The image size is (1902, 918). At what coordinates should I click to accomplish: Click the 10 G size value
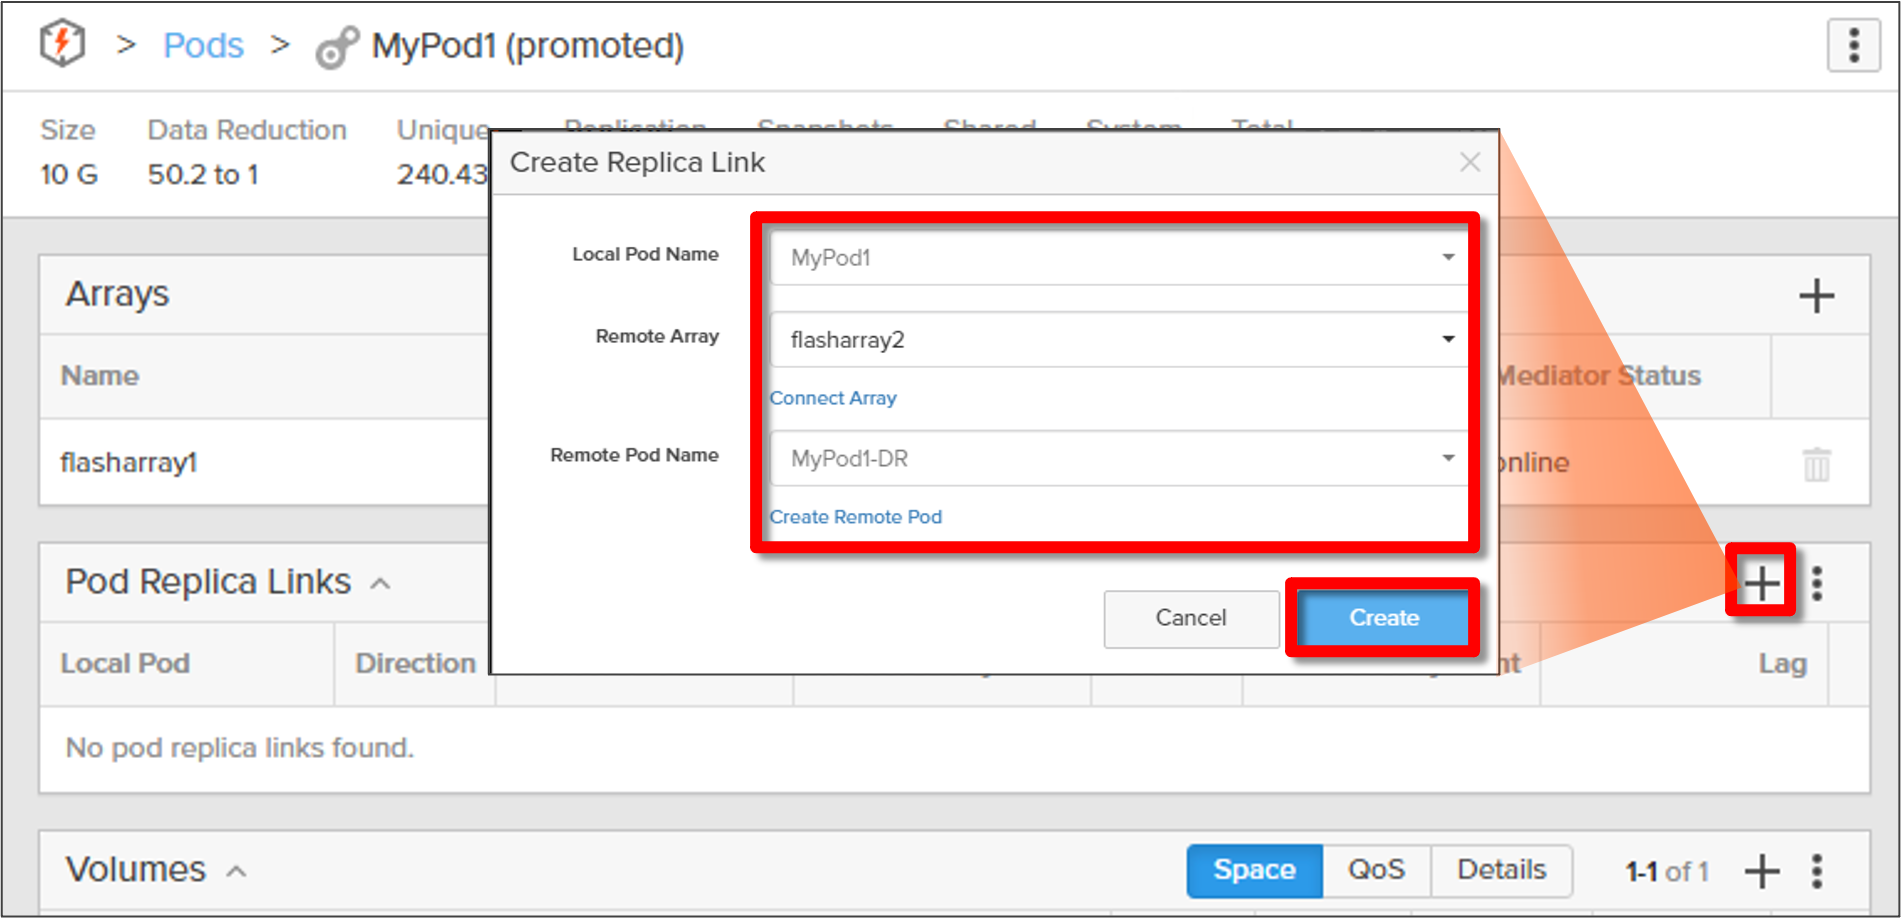(x=69, y=174)
